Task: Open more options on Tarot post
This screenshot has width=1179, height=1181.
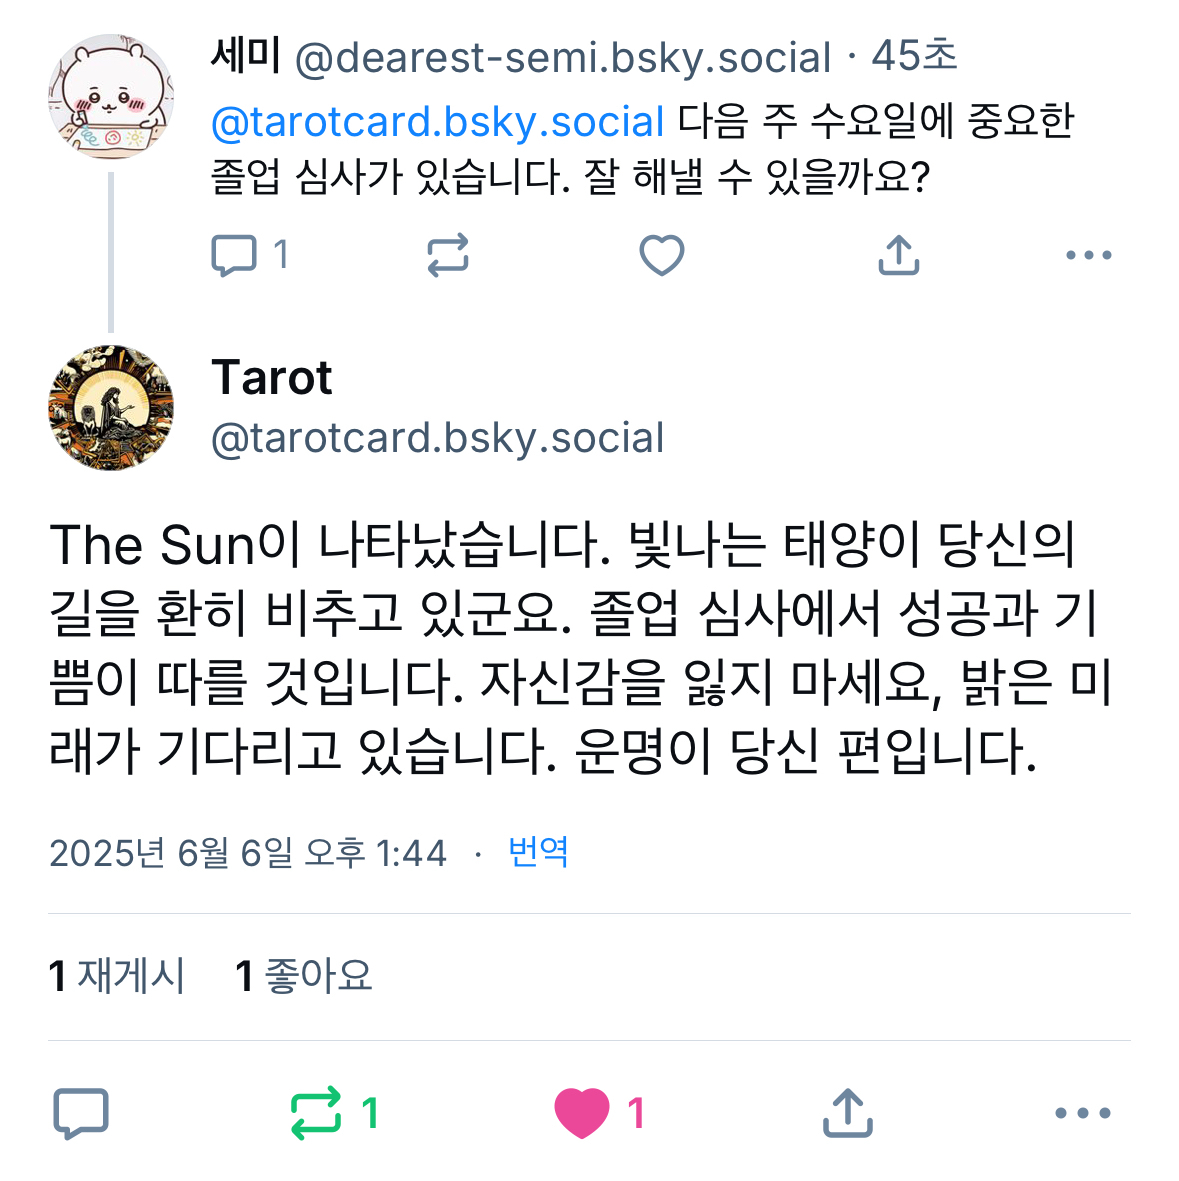Action: tap(1083, 1113)
